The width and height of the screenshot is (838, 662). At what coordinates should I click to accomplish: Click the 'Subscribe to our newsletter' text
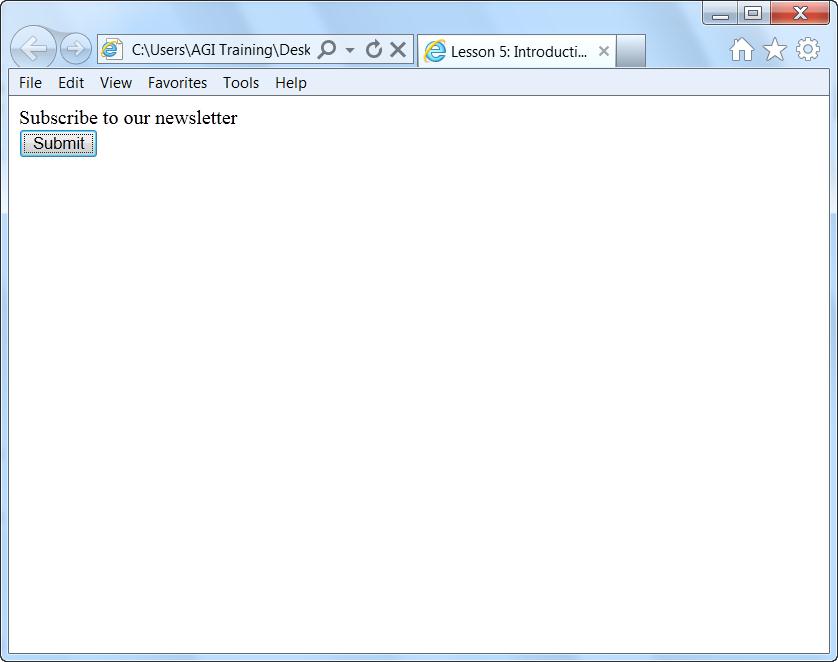coord(128,118)
